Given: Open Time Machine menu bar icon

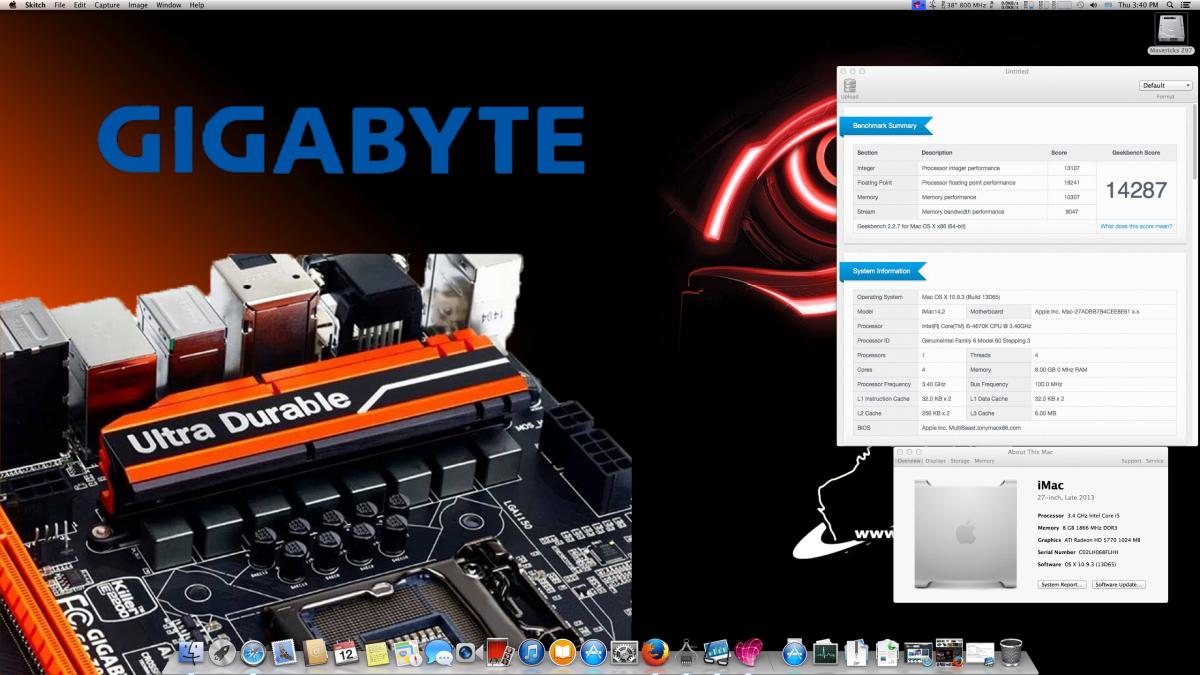Looking at the screenshot, I should tap(1079, 5).
